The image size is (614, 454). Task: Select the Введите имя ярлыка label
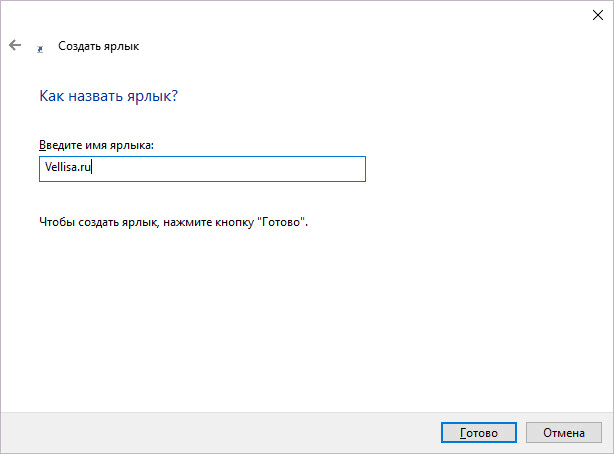[96, 145]
